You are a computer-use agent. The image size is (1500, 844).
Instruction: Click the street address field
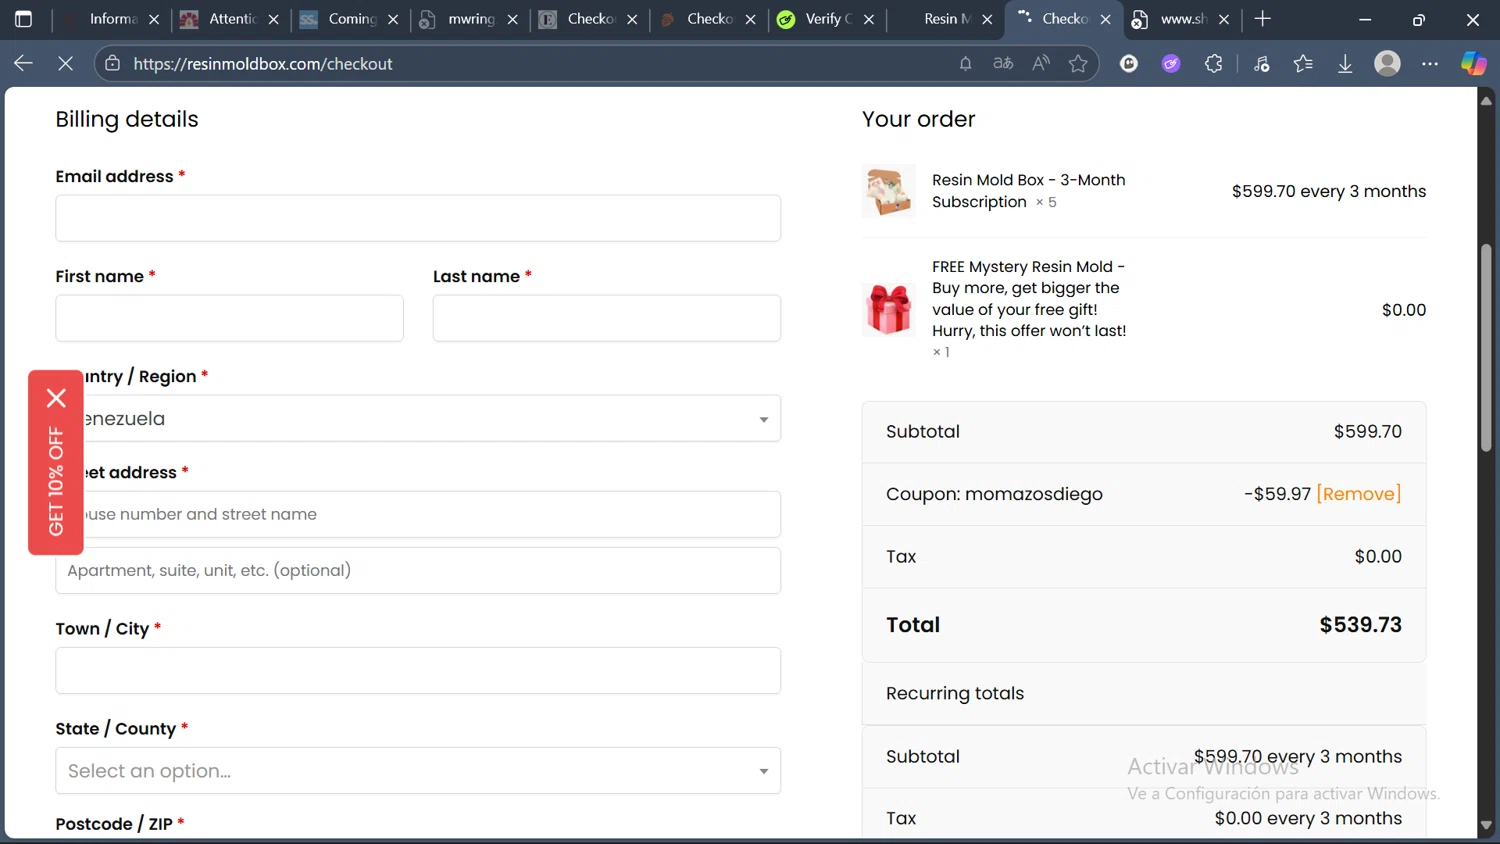418,514
